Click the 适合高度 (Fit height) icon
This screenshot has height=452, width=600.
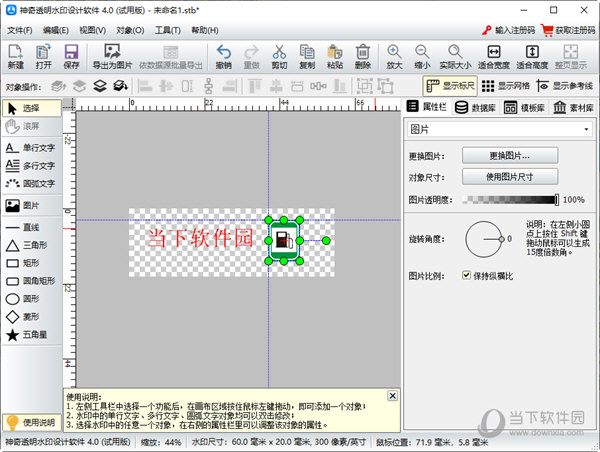[x=532, y=57]
